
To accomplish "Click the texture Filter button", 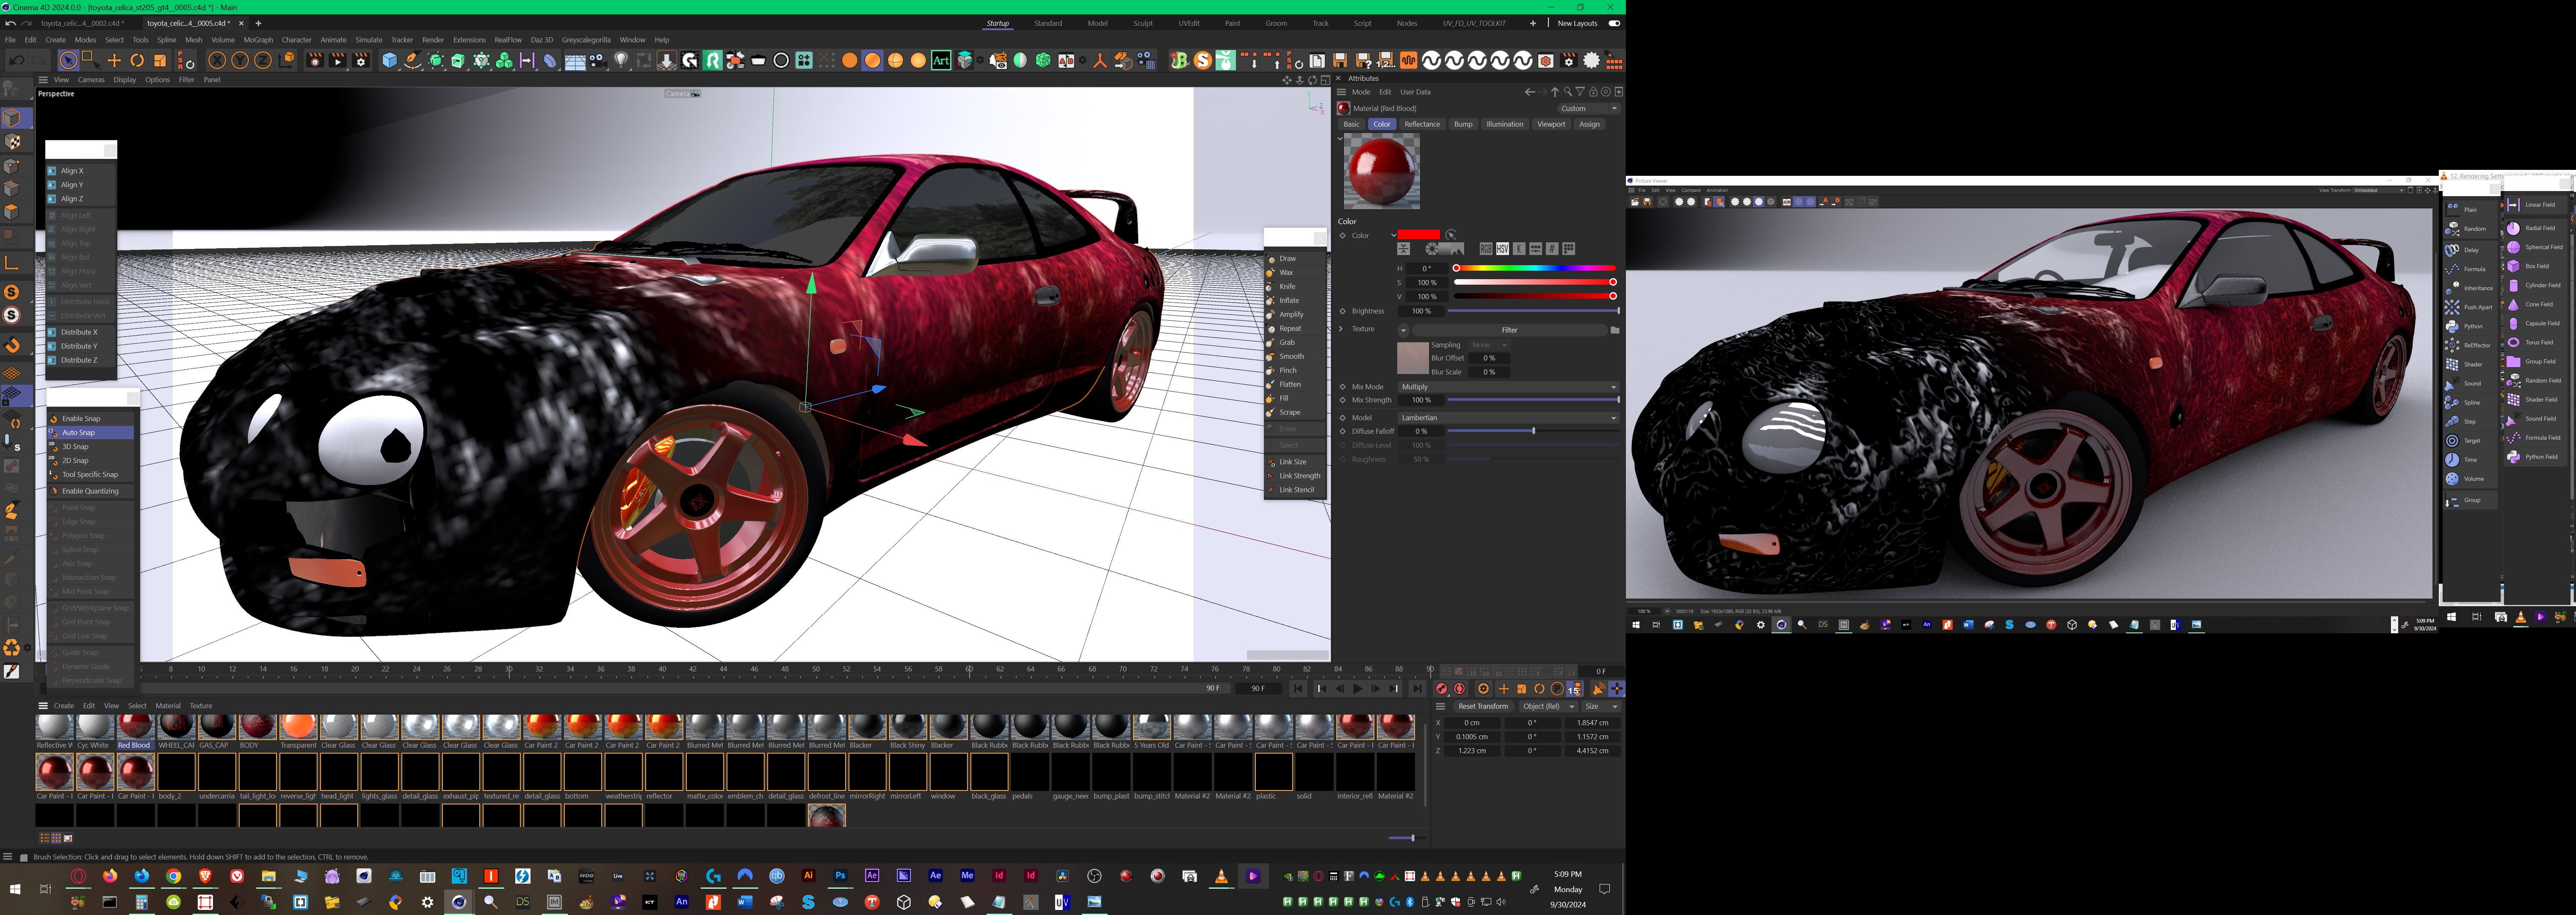I will click(1509, 330).
